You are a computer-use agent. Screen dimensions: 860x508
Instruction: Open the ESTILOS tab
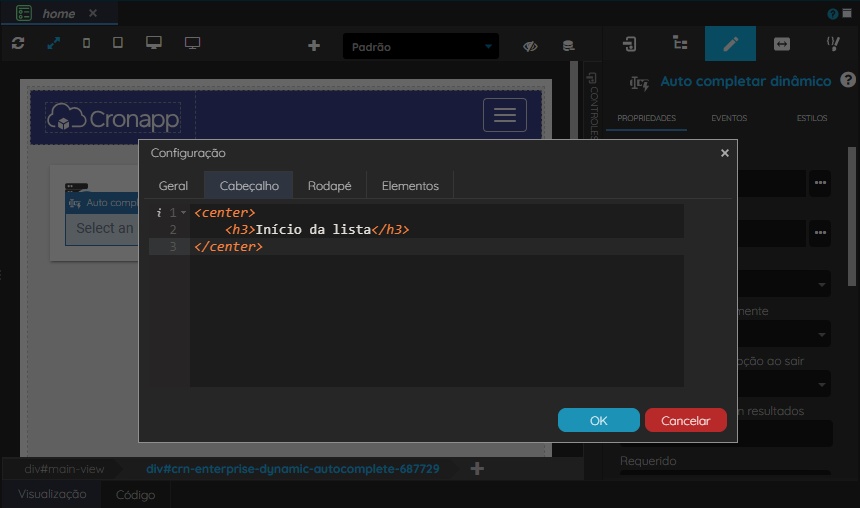[812, 118]
